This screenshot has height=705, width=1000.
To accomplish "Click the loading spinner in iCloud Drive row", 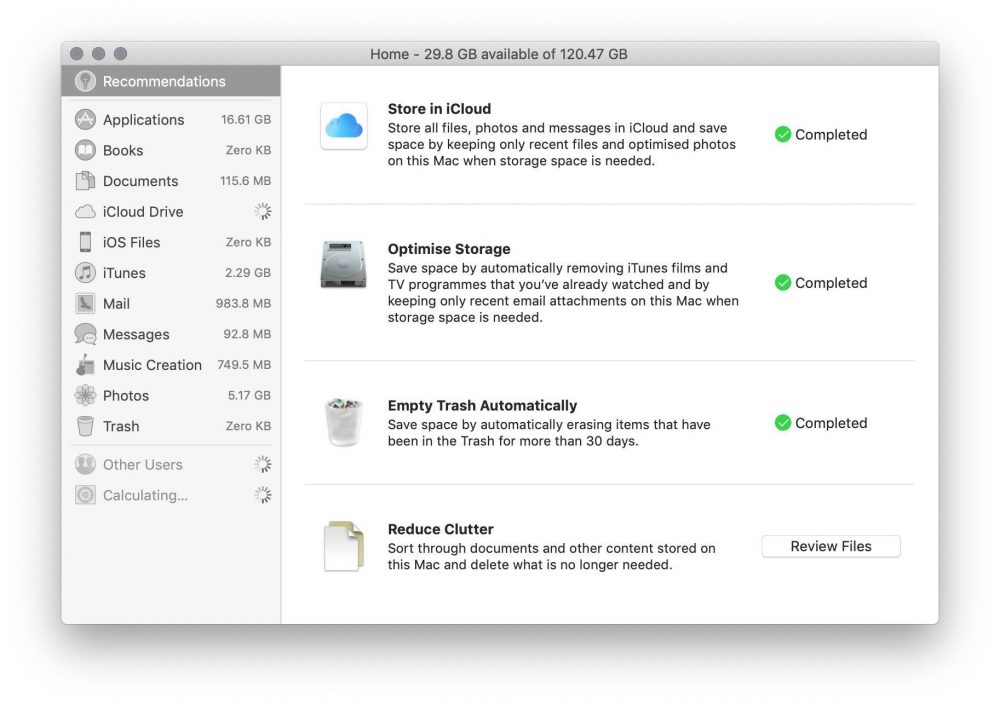I will coord(263,211).
